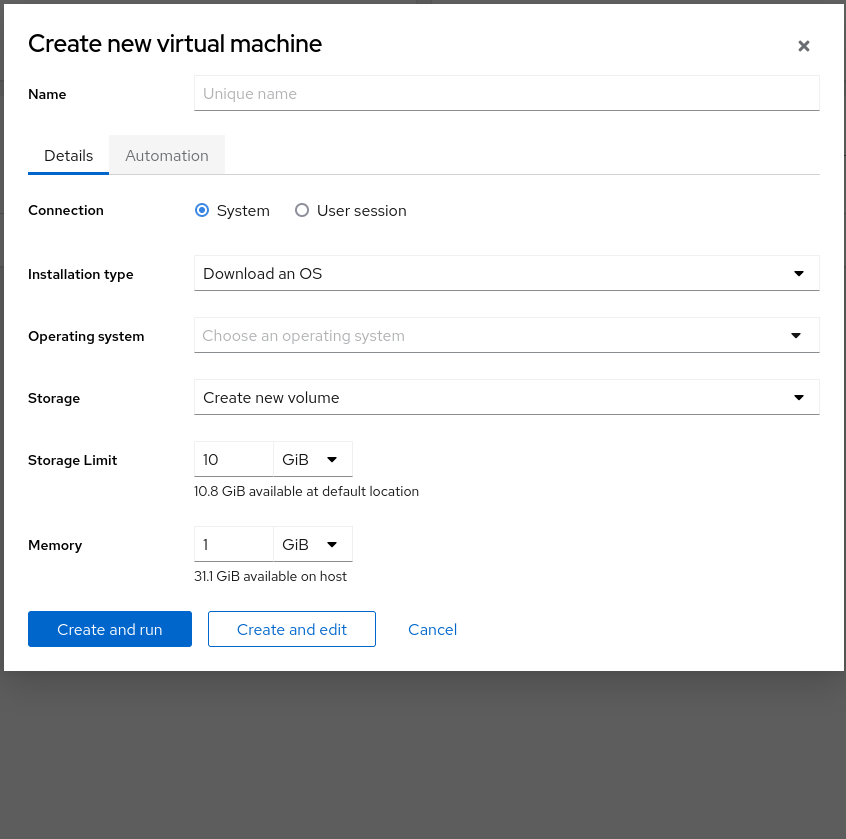
Task: Click the 'Choose an operating system' text box
Action: (480, 336)
